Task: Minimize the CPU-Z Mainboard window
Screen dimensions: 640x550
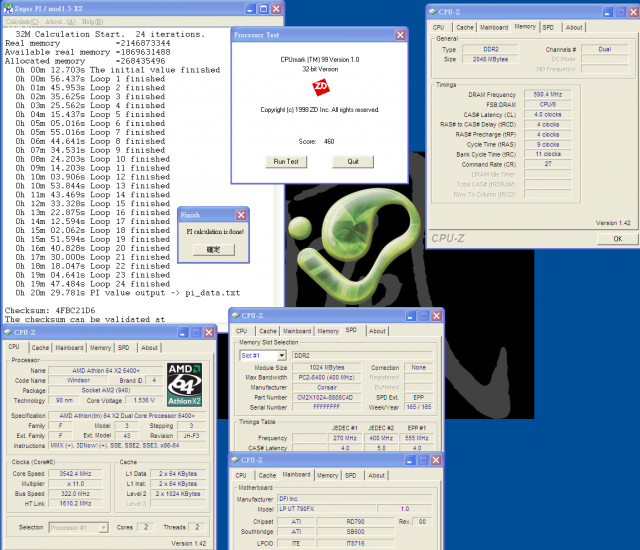Action: 410,460
